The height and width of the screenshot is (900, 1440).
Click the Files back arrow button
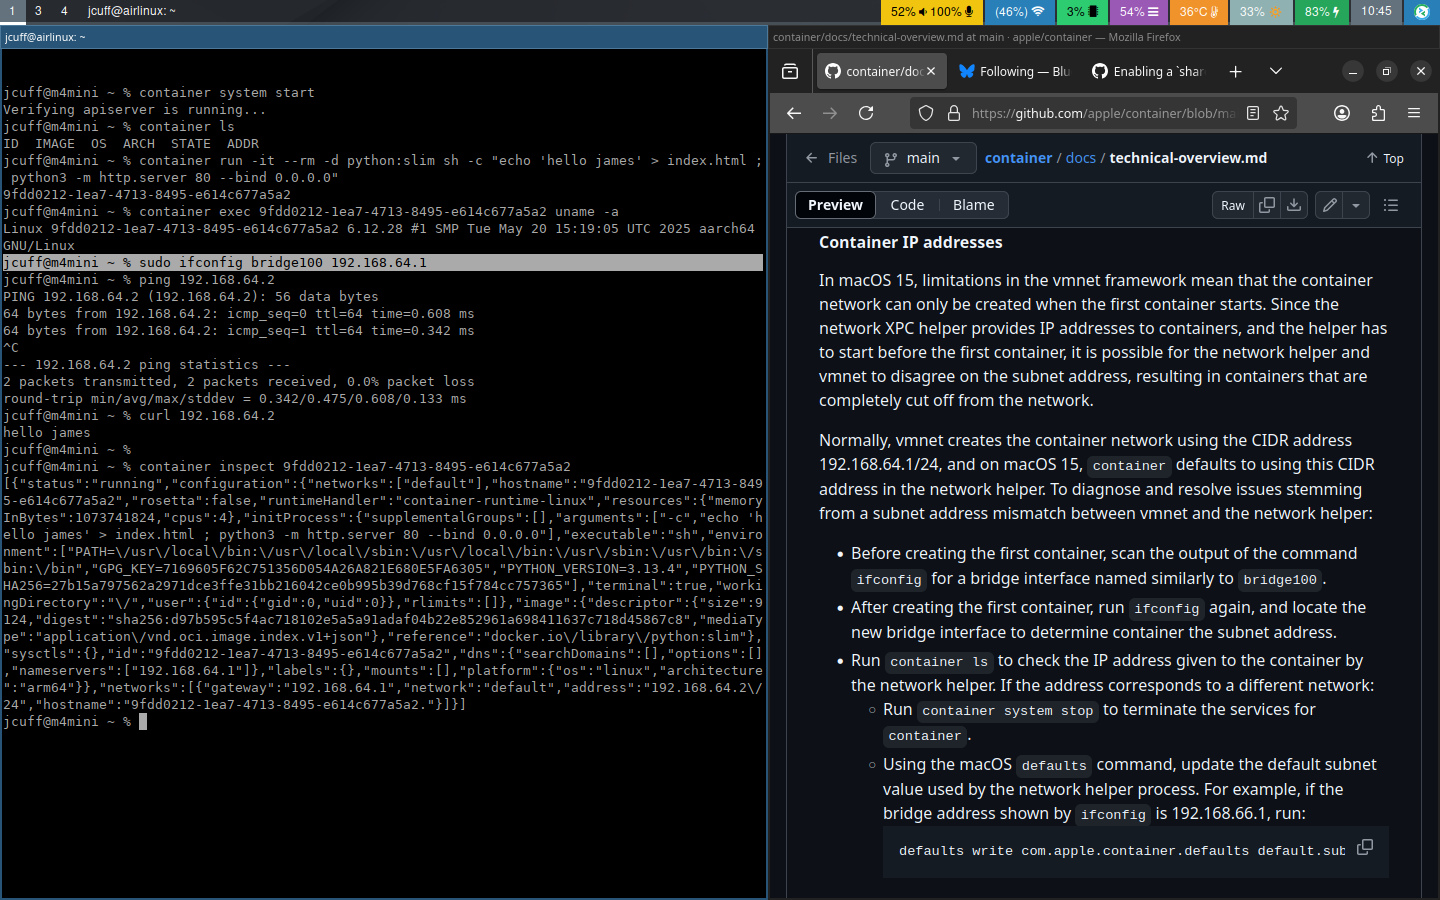831,158
